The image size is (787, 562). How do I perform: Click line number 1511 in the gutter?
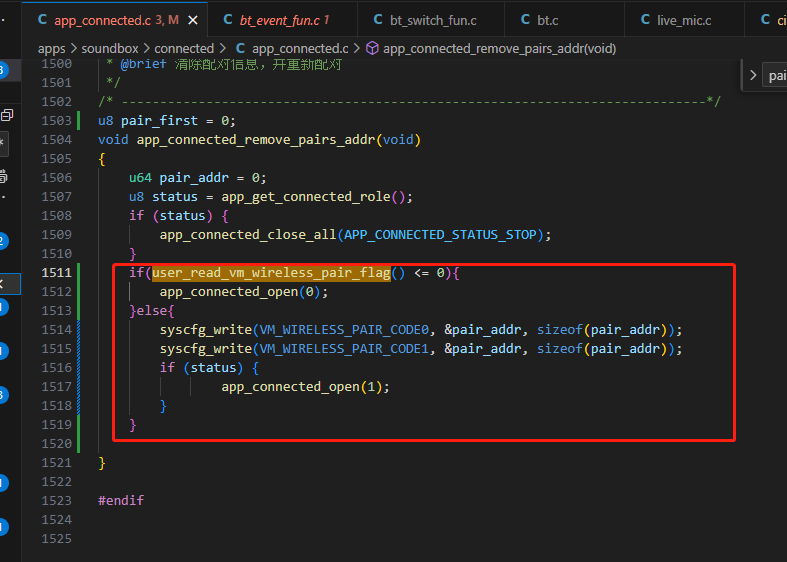coord(56,272)
